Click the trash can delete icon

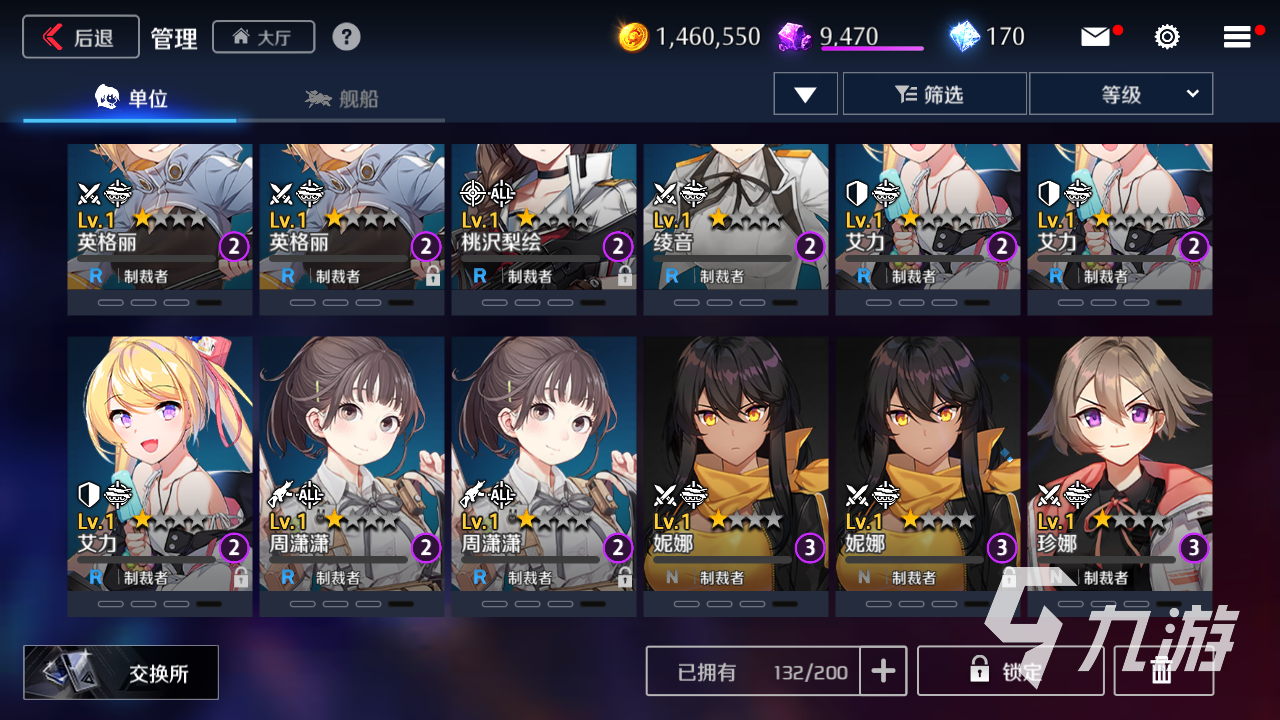tap(1163, 671)
